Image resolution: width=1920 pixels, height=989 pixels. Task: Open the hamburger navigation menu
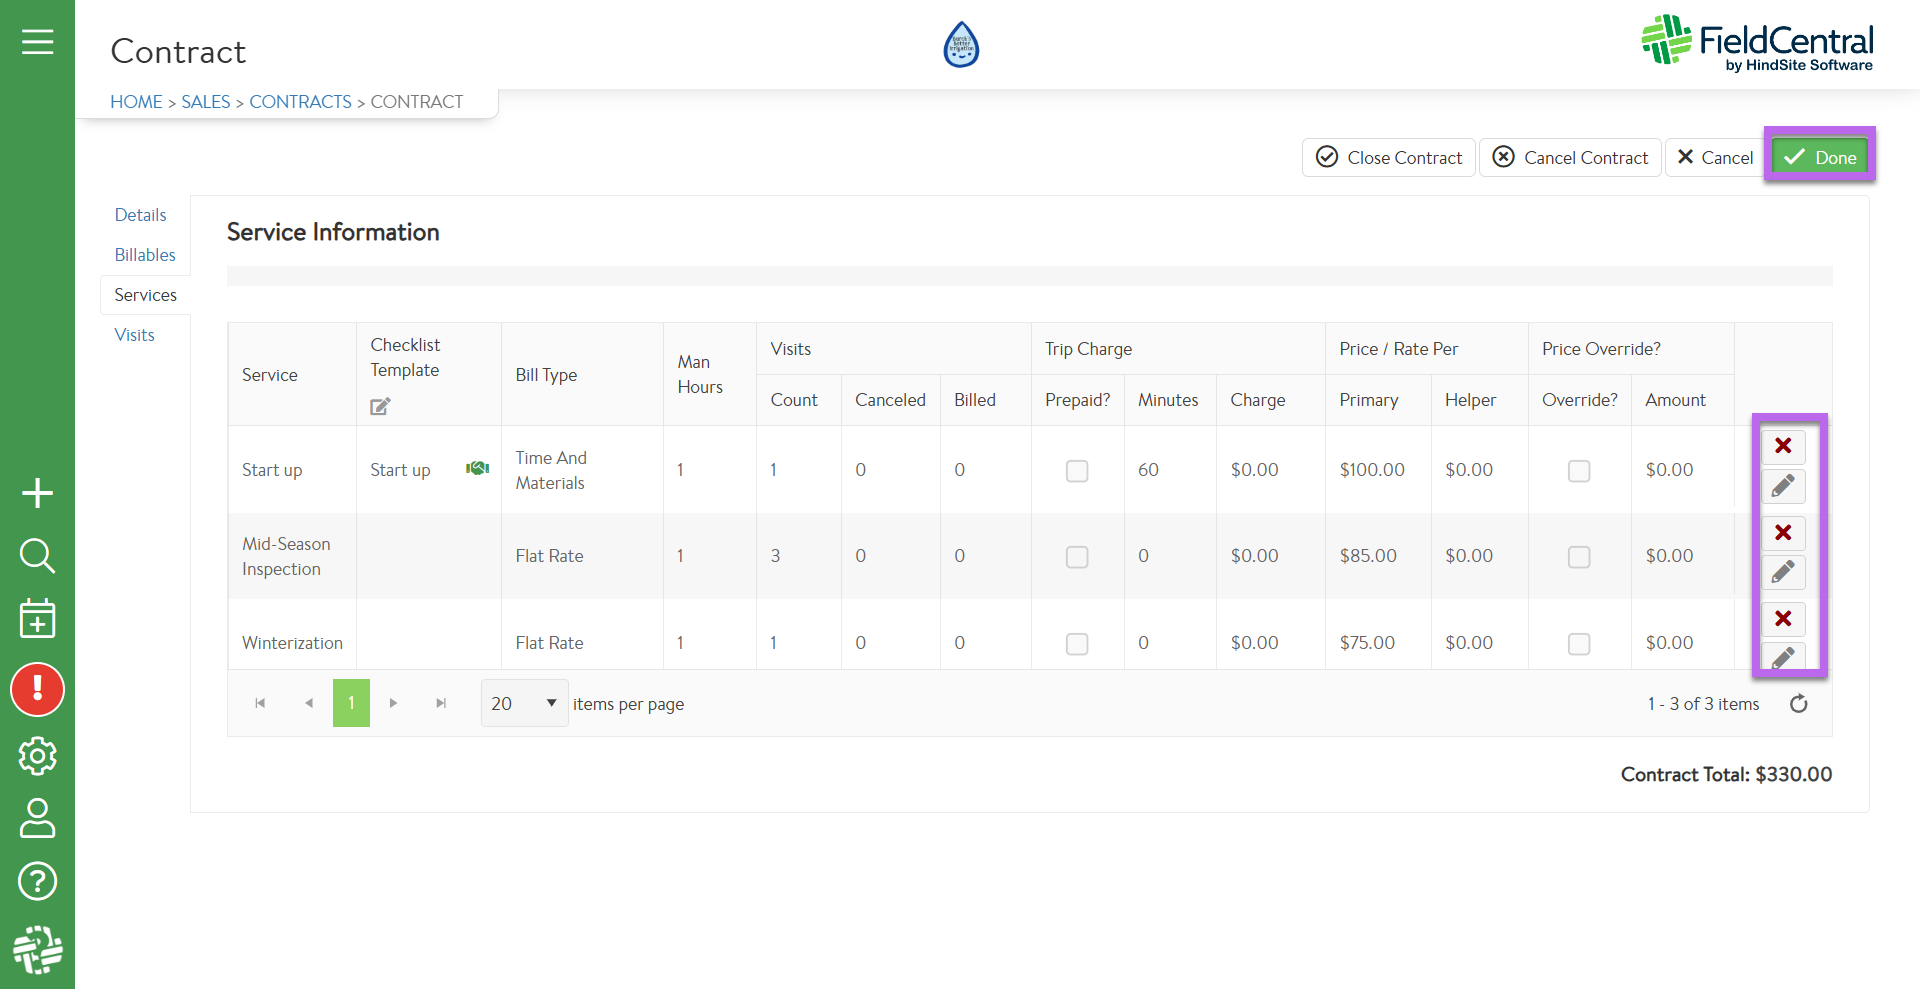pos(37,42)
